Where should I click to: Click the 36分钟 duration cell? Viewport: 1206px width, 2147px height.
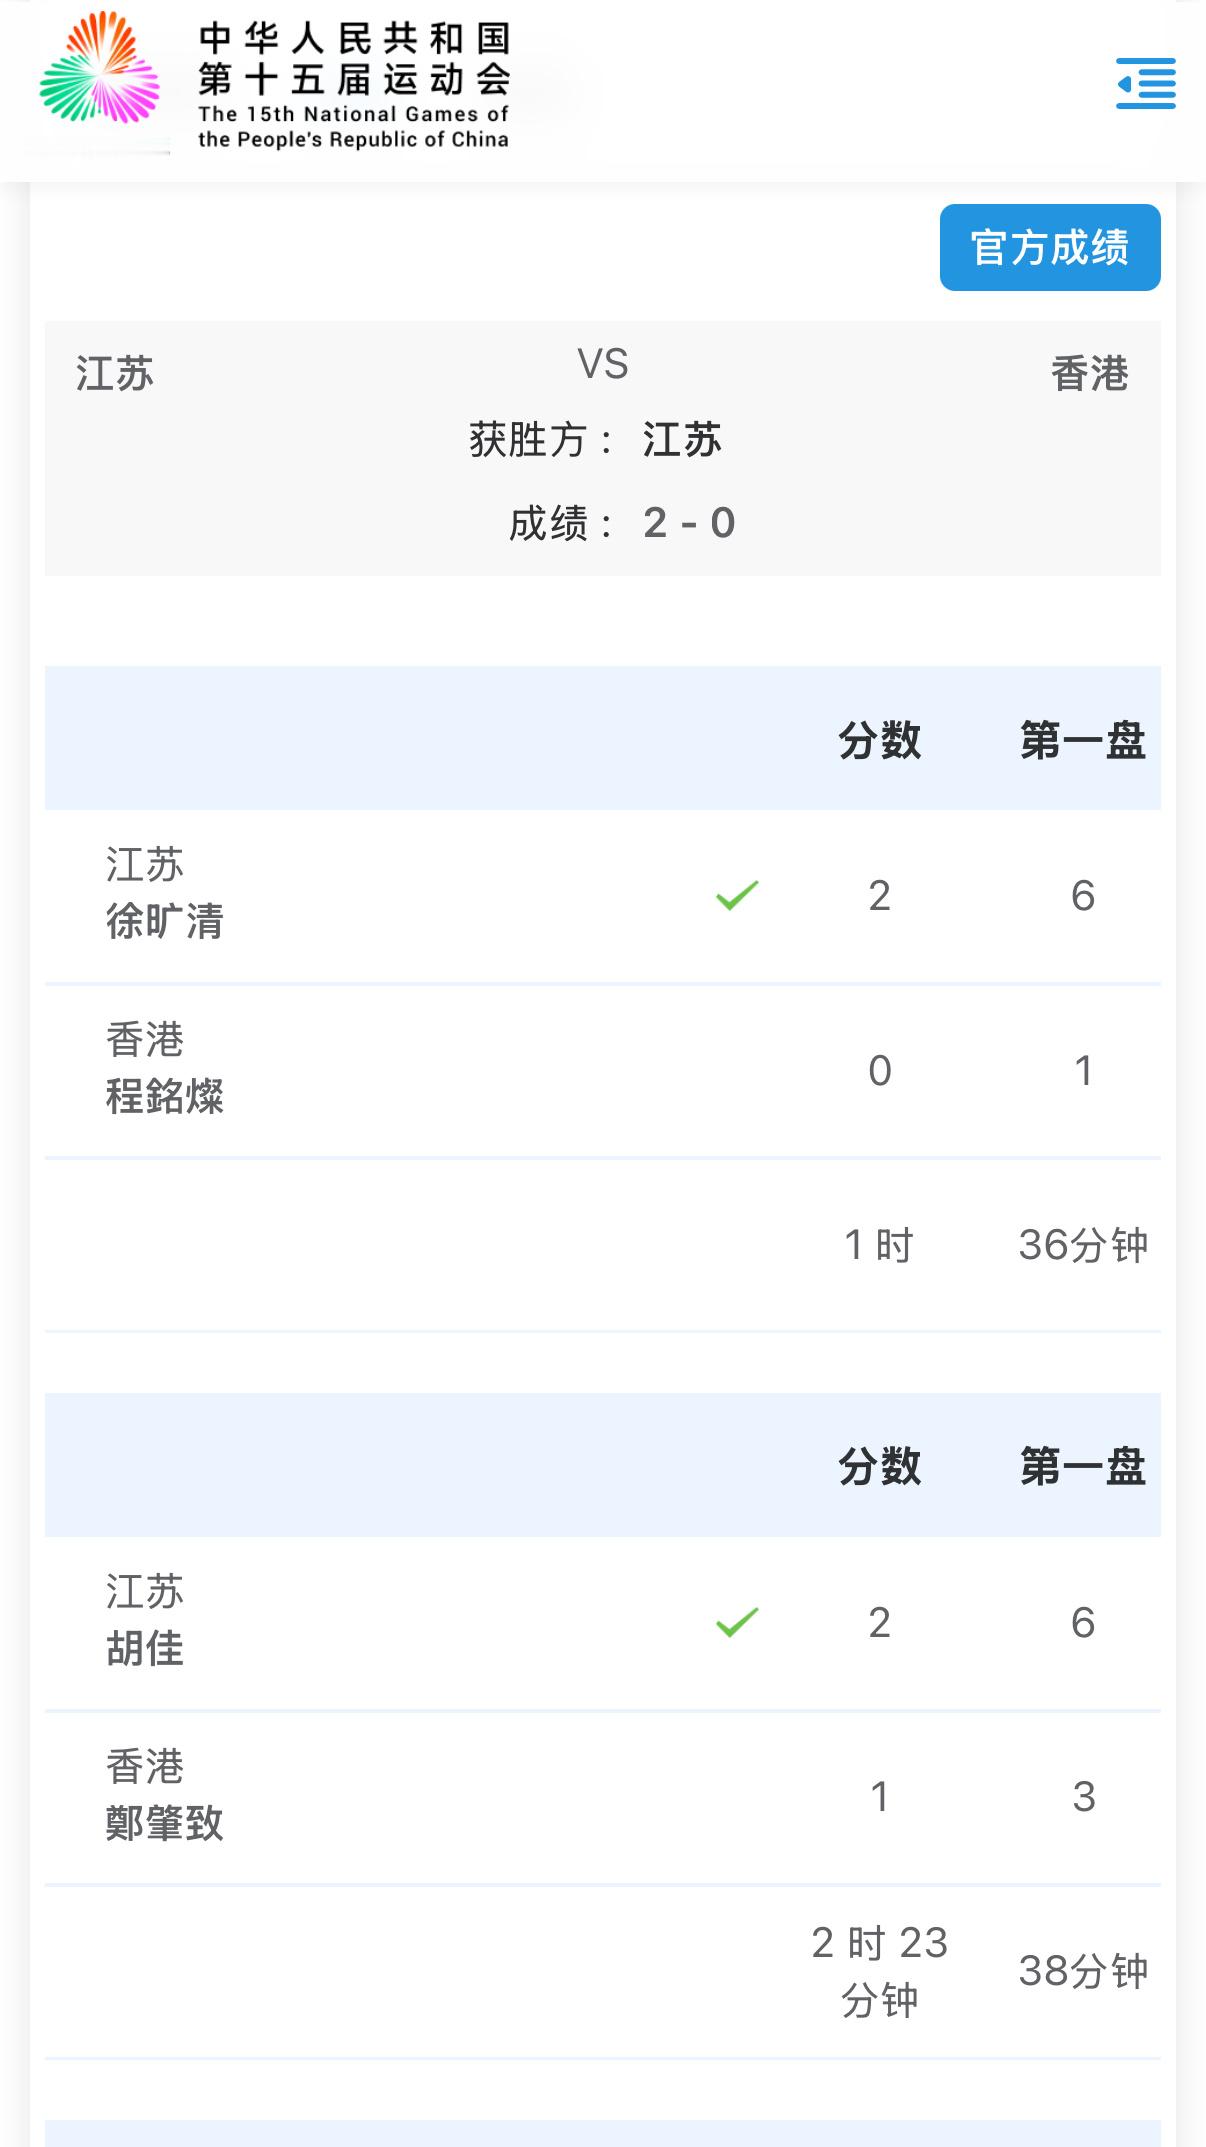tap(1083, 1245)
